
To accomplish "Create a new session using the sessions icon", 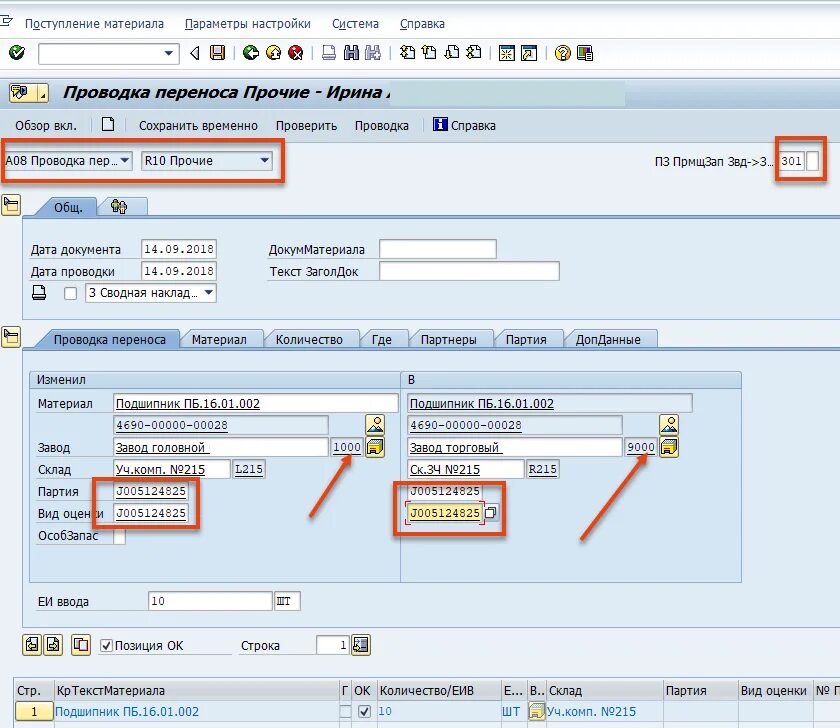I will click(x=506, y=53).
